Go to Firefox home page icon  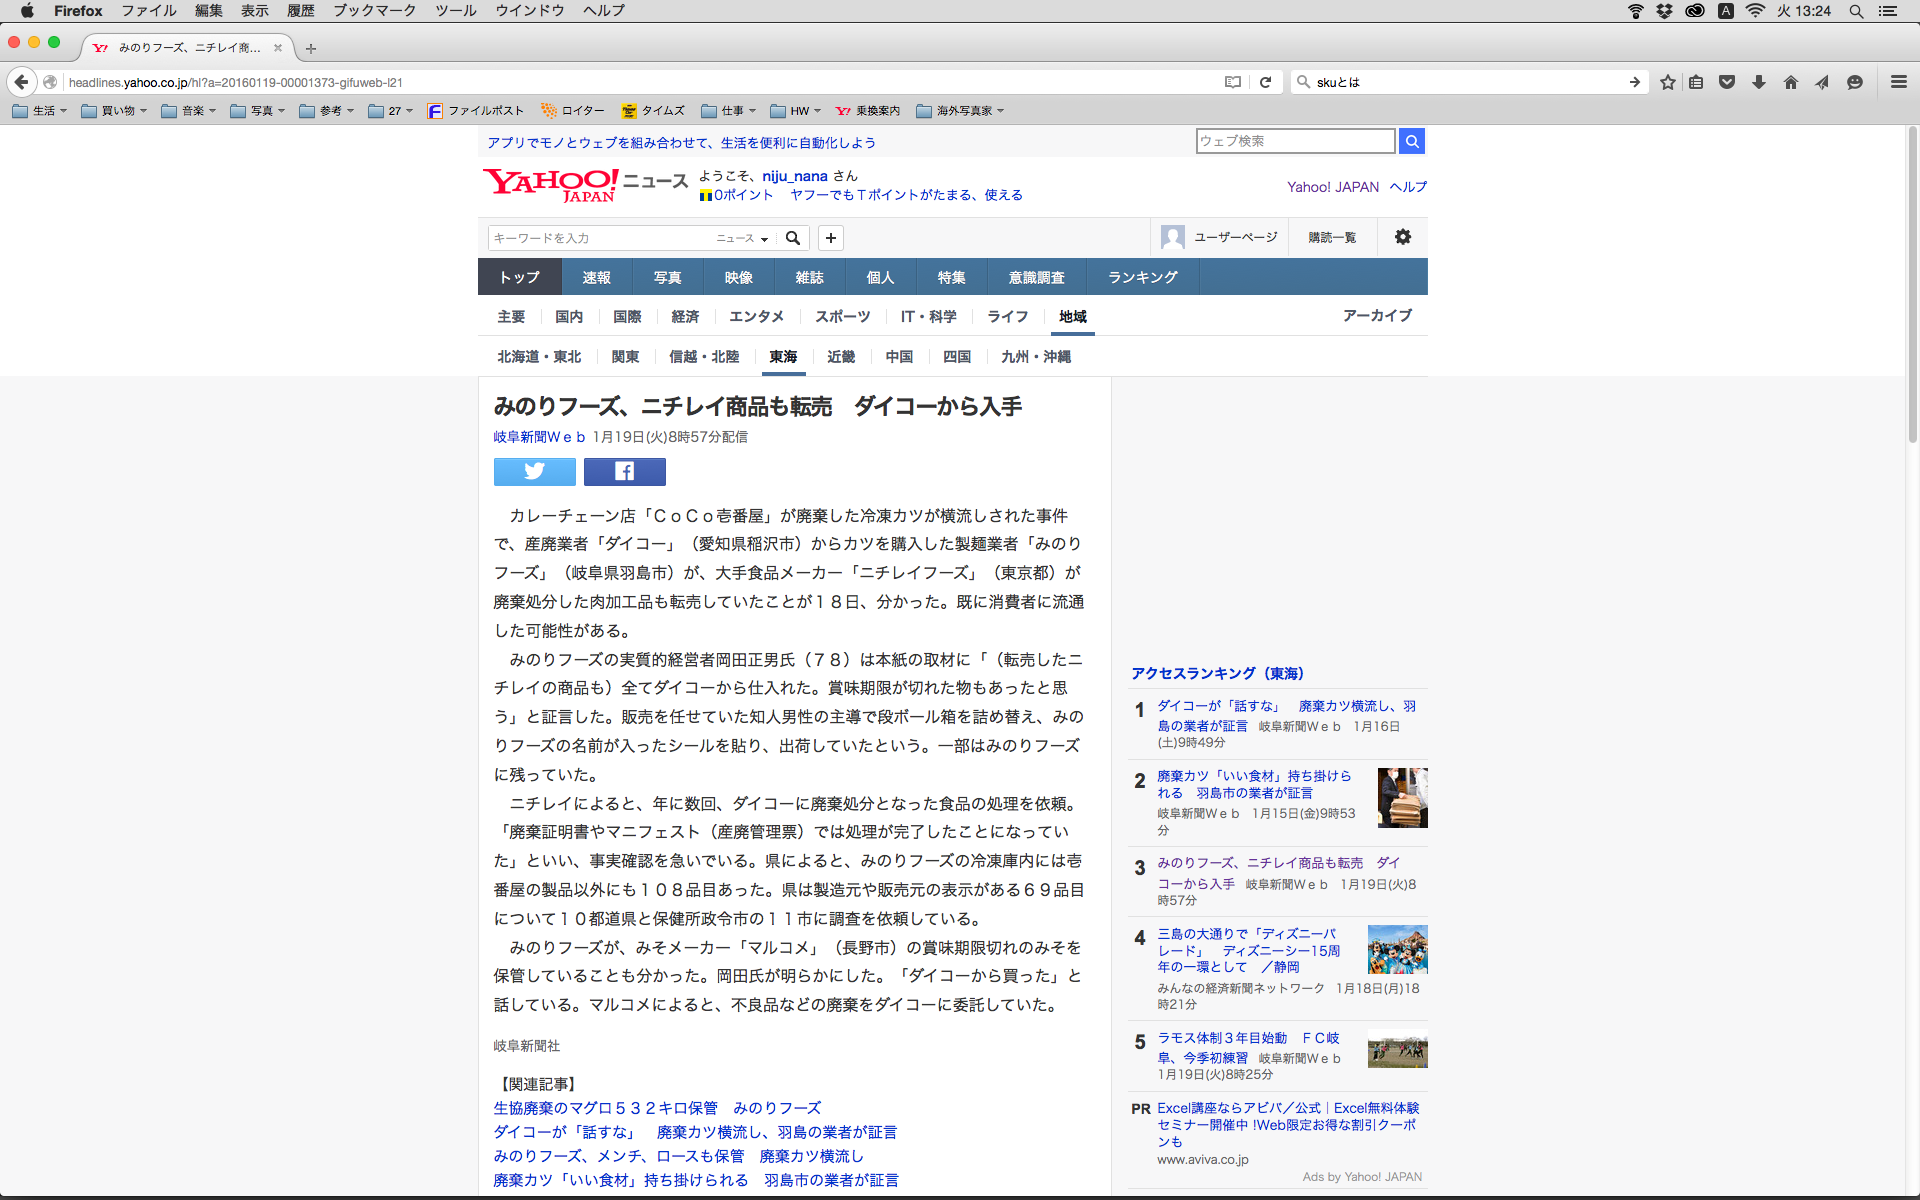(1790, 82)
